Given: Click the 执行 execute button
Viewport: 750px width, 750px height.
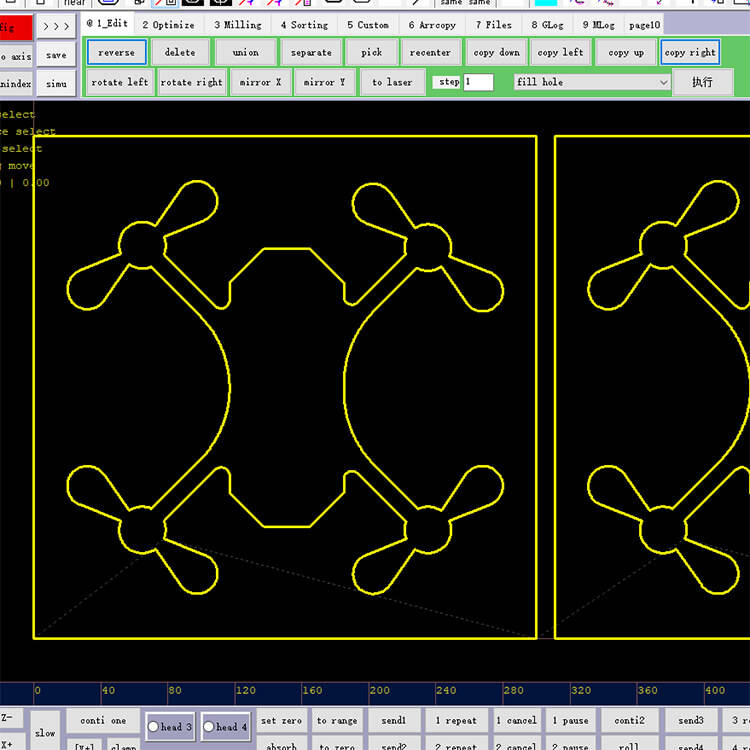Looking at the screenshot, I should coord(702,82).
